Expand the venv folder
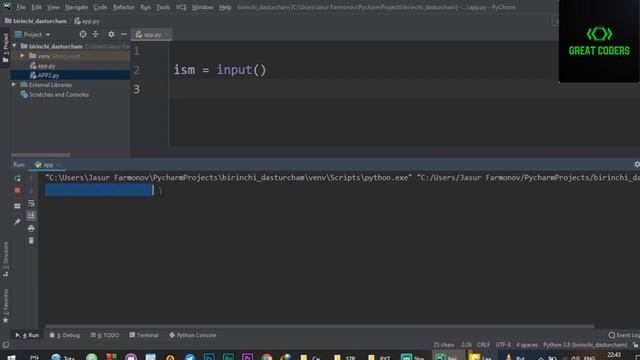Viewport: 640px width, 360px height. [22, 56]
